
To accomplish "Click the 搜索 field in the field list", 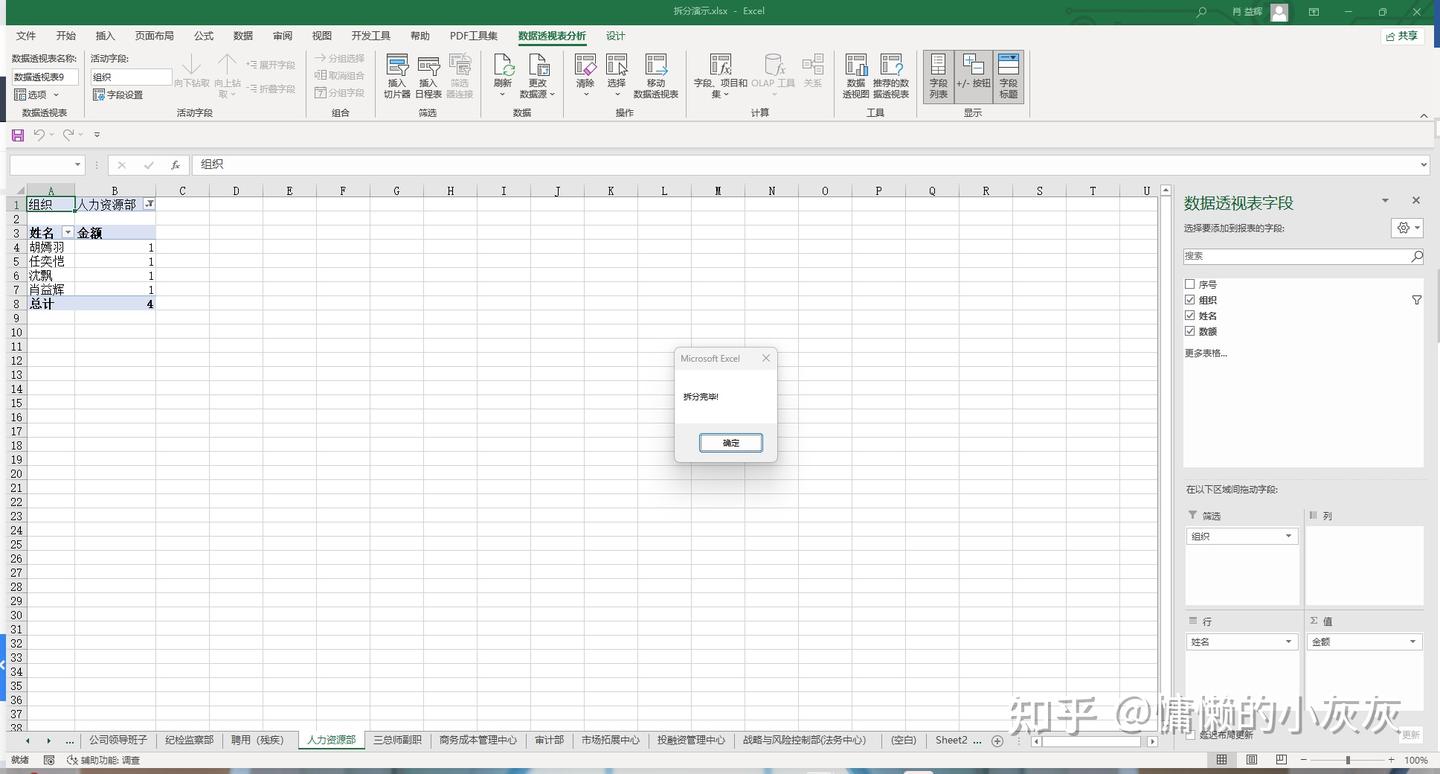I will (1297, 255).
